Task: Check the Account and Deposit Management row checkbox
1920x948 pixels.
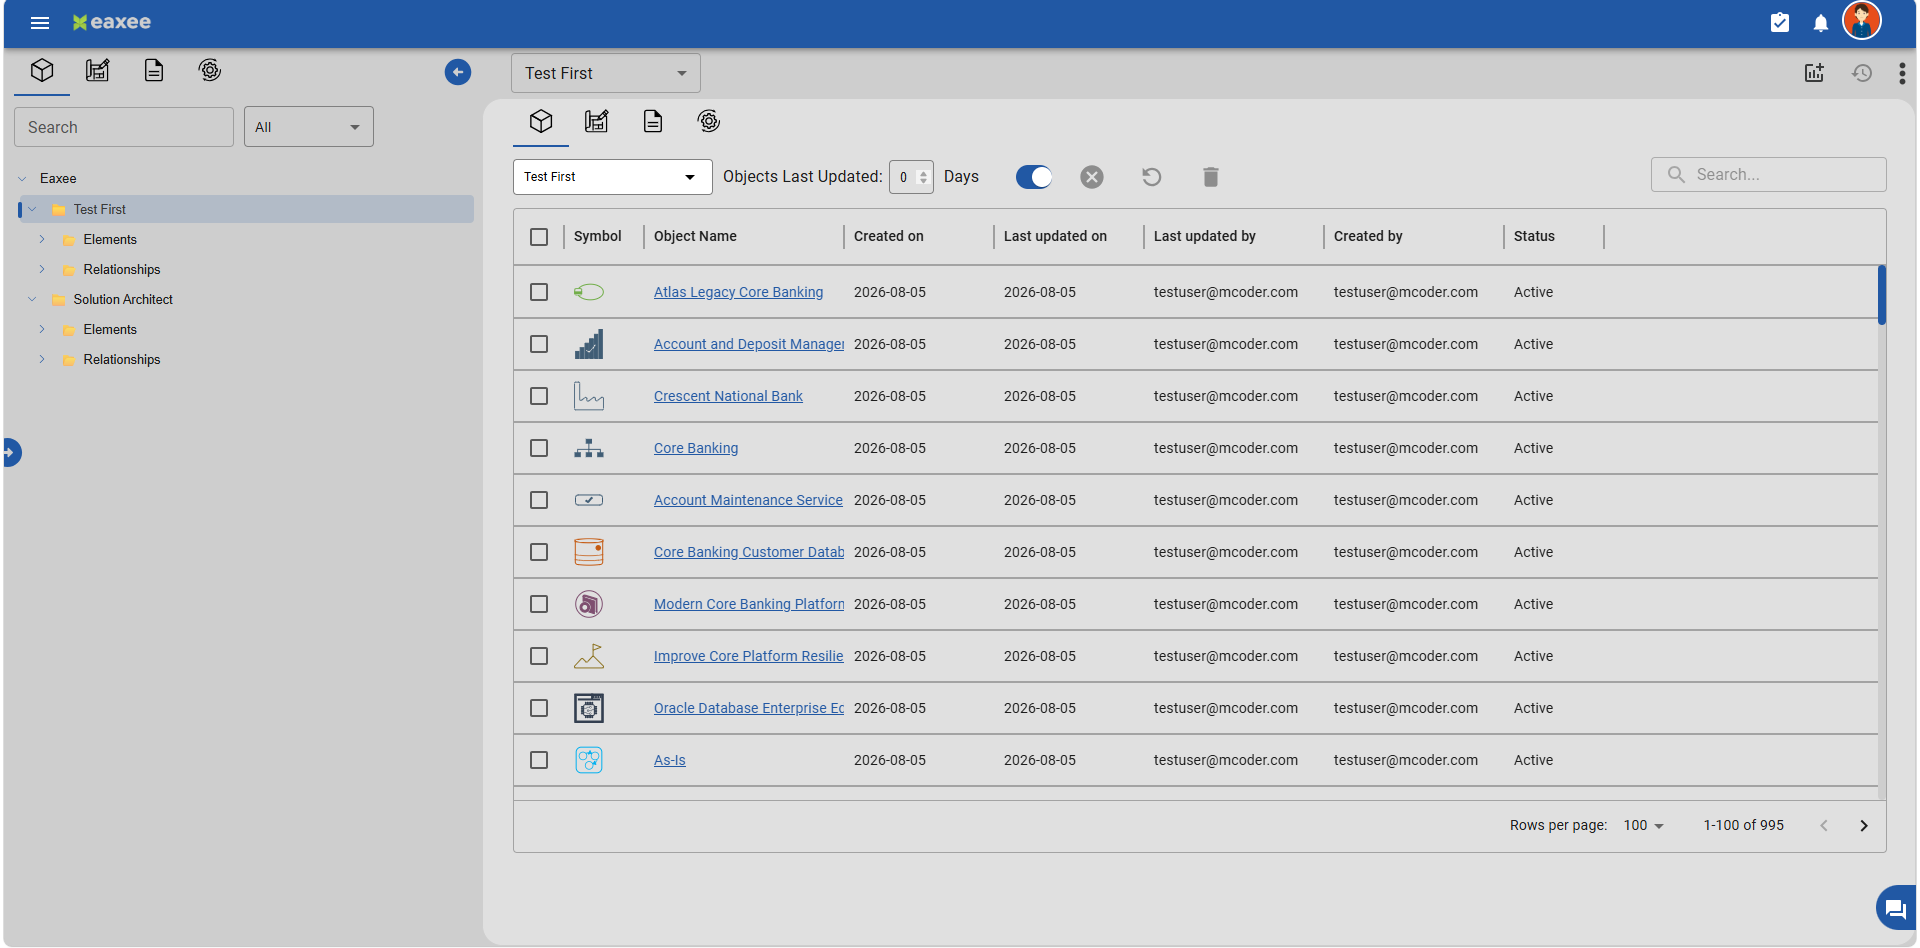Action: click(539, 344)
